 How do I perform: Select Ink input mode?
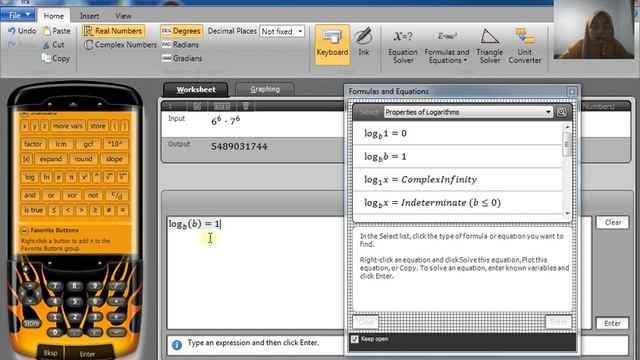point(363,41)
